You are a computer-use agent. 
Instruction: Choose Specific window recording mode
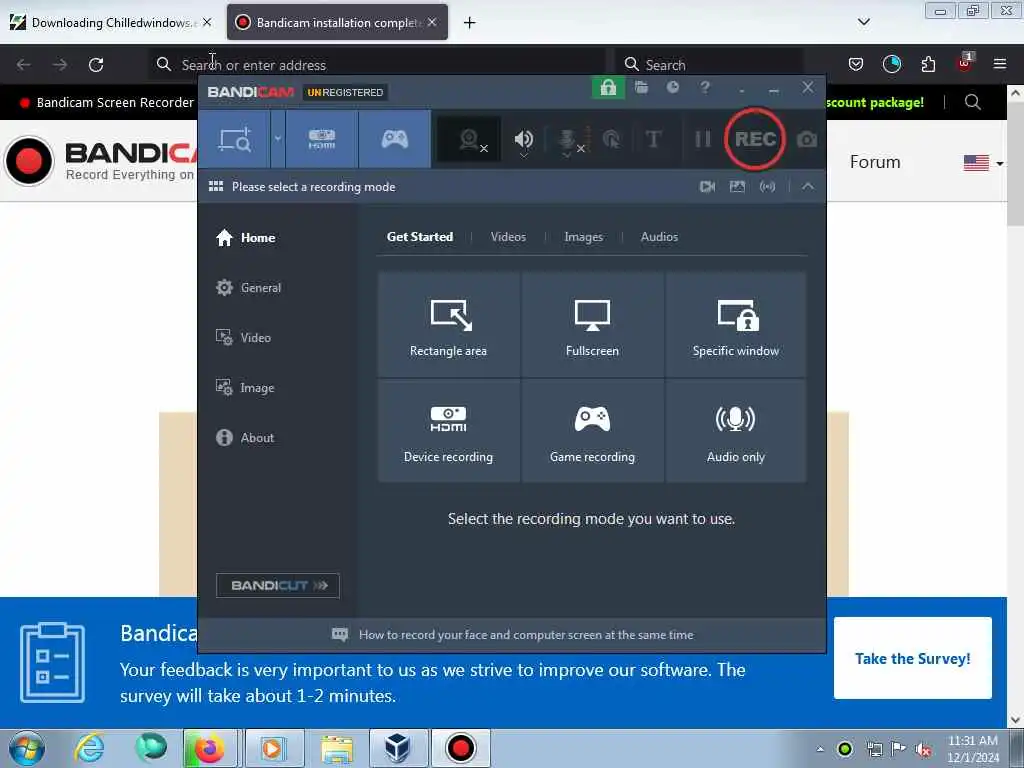[736, 325]
